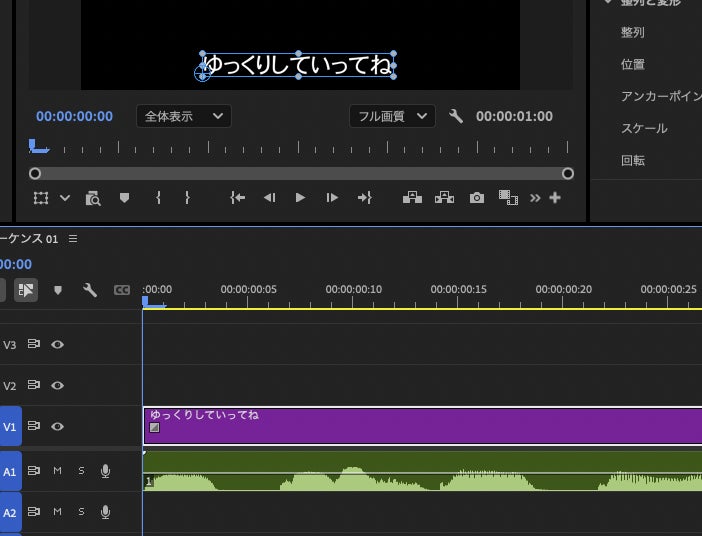The height and width of the screenshot is (536, 702).
Task: Toggle track targeting for A1
Action: (x=10, y=471)
